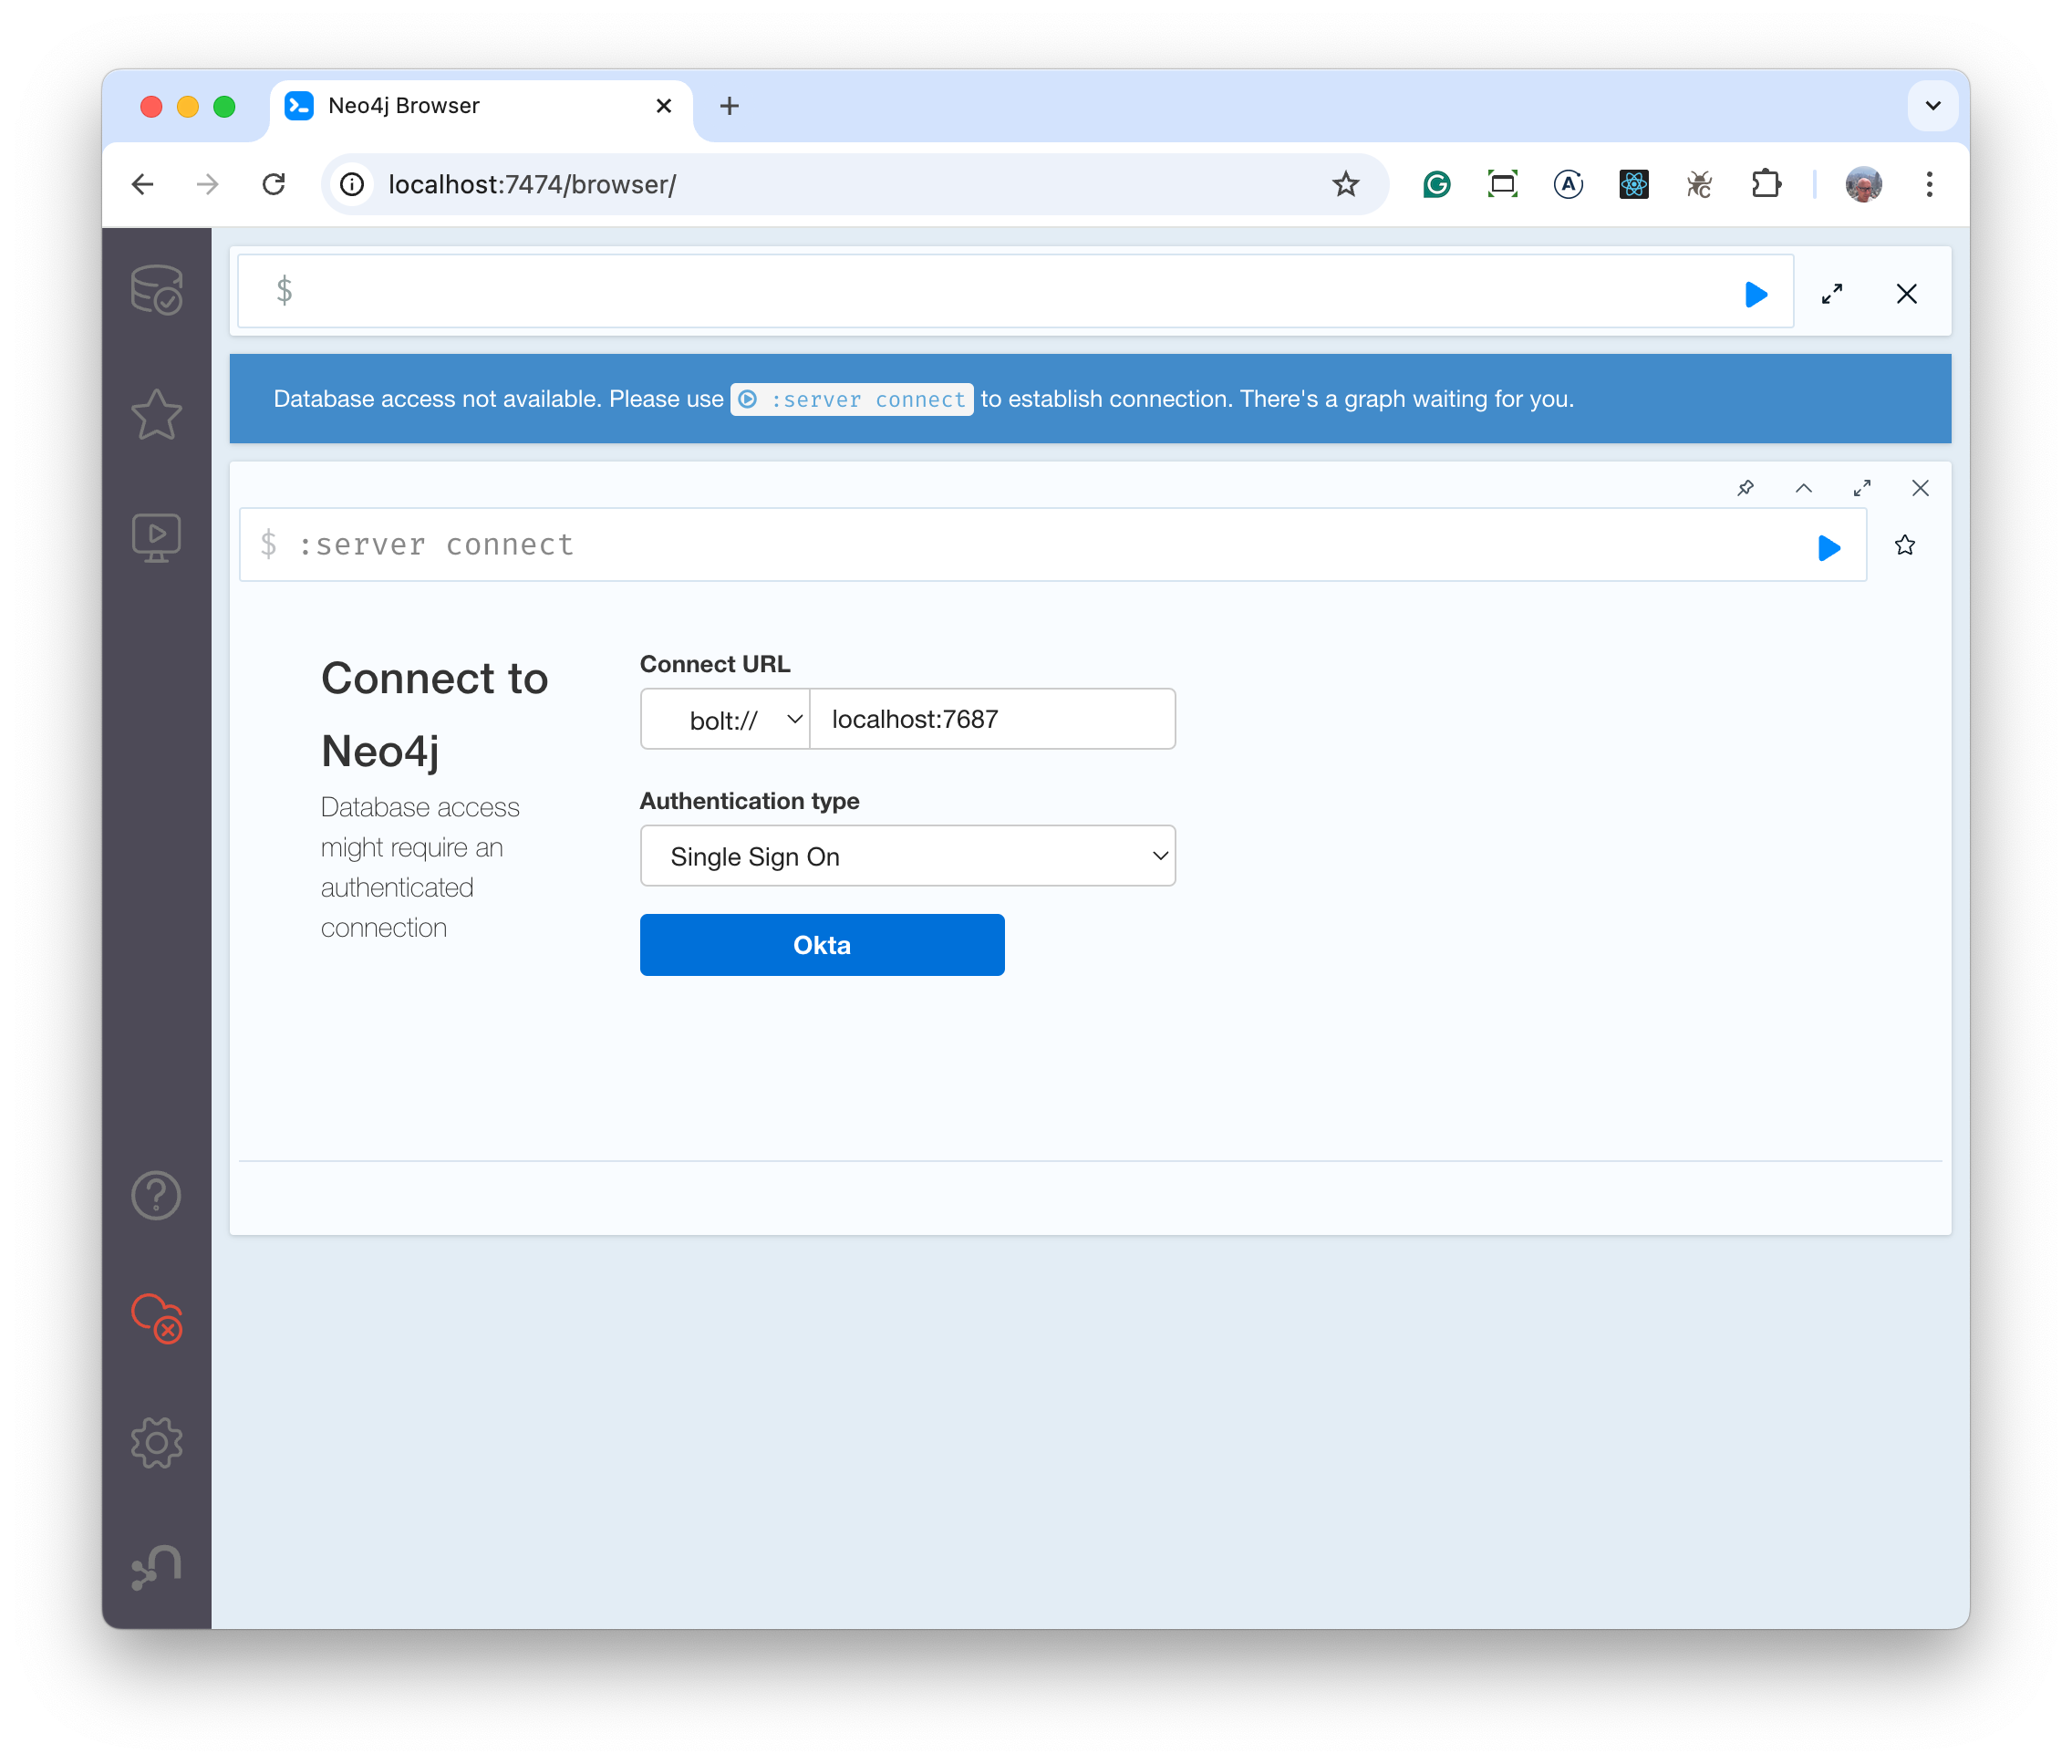
Task: Open Browser Settings gear in sidebar
Action: click(x=157, y=1442)
